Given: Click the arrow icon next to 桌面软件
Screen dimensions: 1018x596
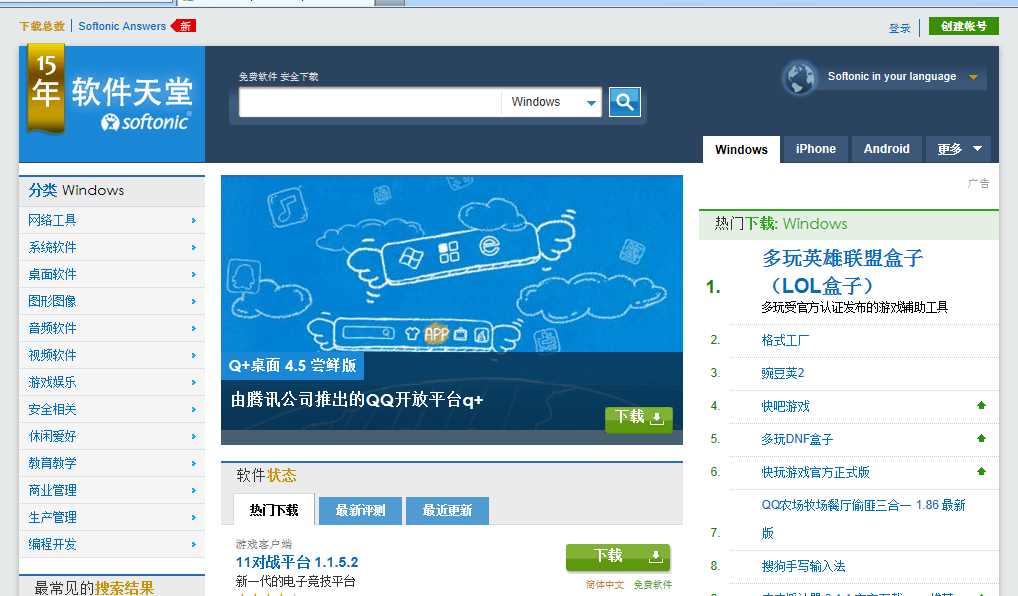Looking at the screenshot, I should pos(193,275).
